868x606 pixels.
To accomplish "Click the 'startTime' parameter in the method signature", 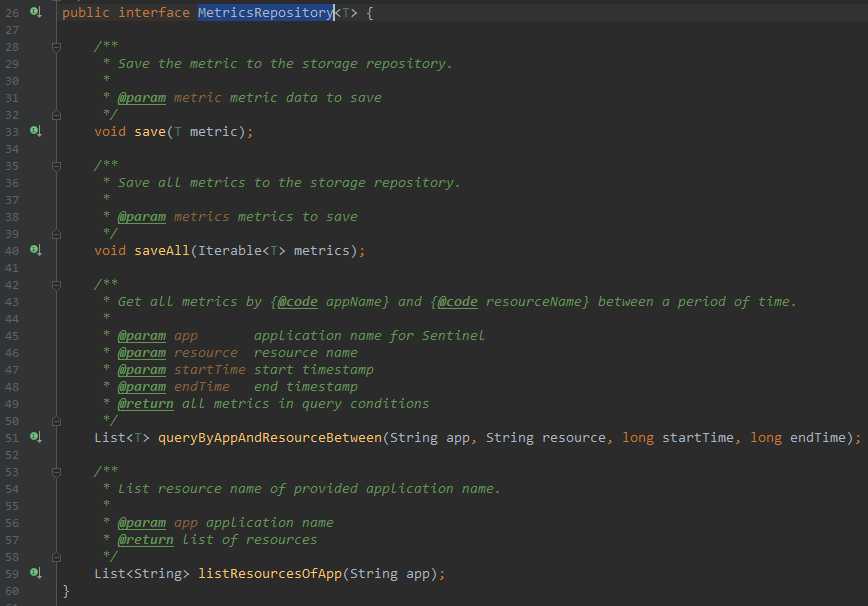I will click(698, 438).
